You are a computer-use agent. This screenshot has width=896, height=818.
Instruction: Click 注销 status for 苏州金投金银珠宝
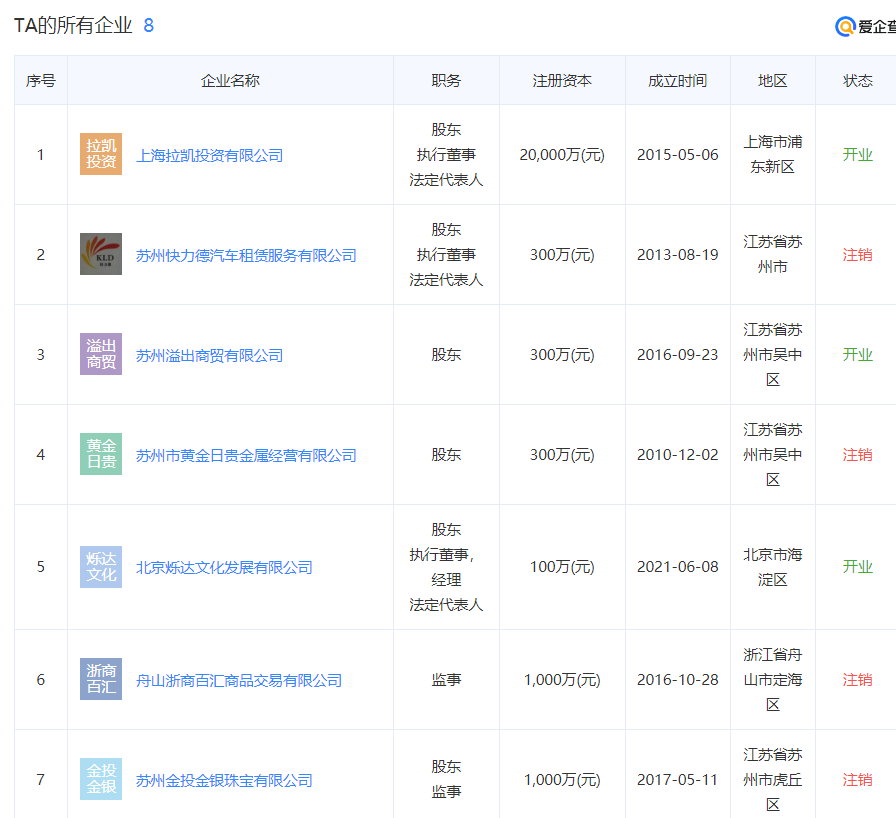coord(858,780)
